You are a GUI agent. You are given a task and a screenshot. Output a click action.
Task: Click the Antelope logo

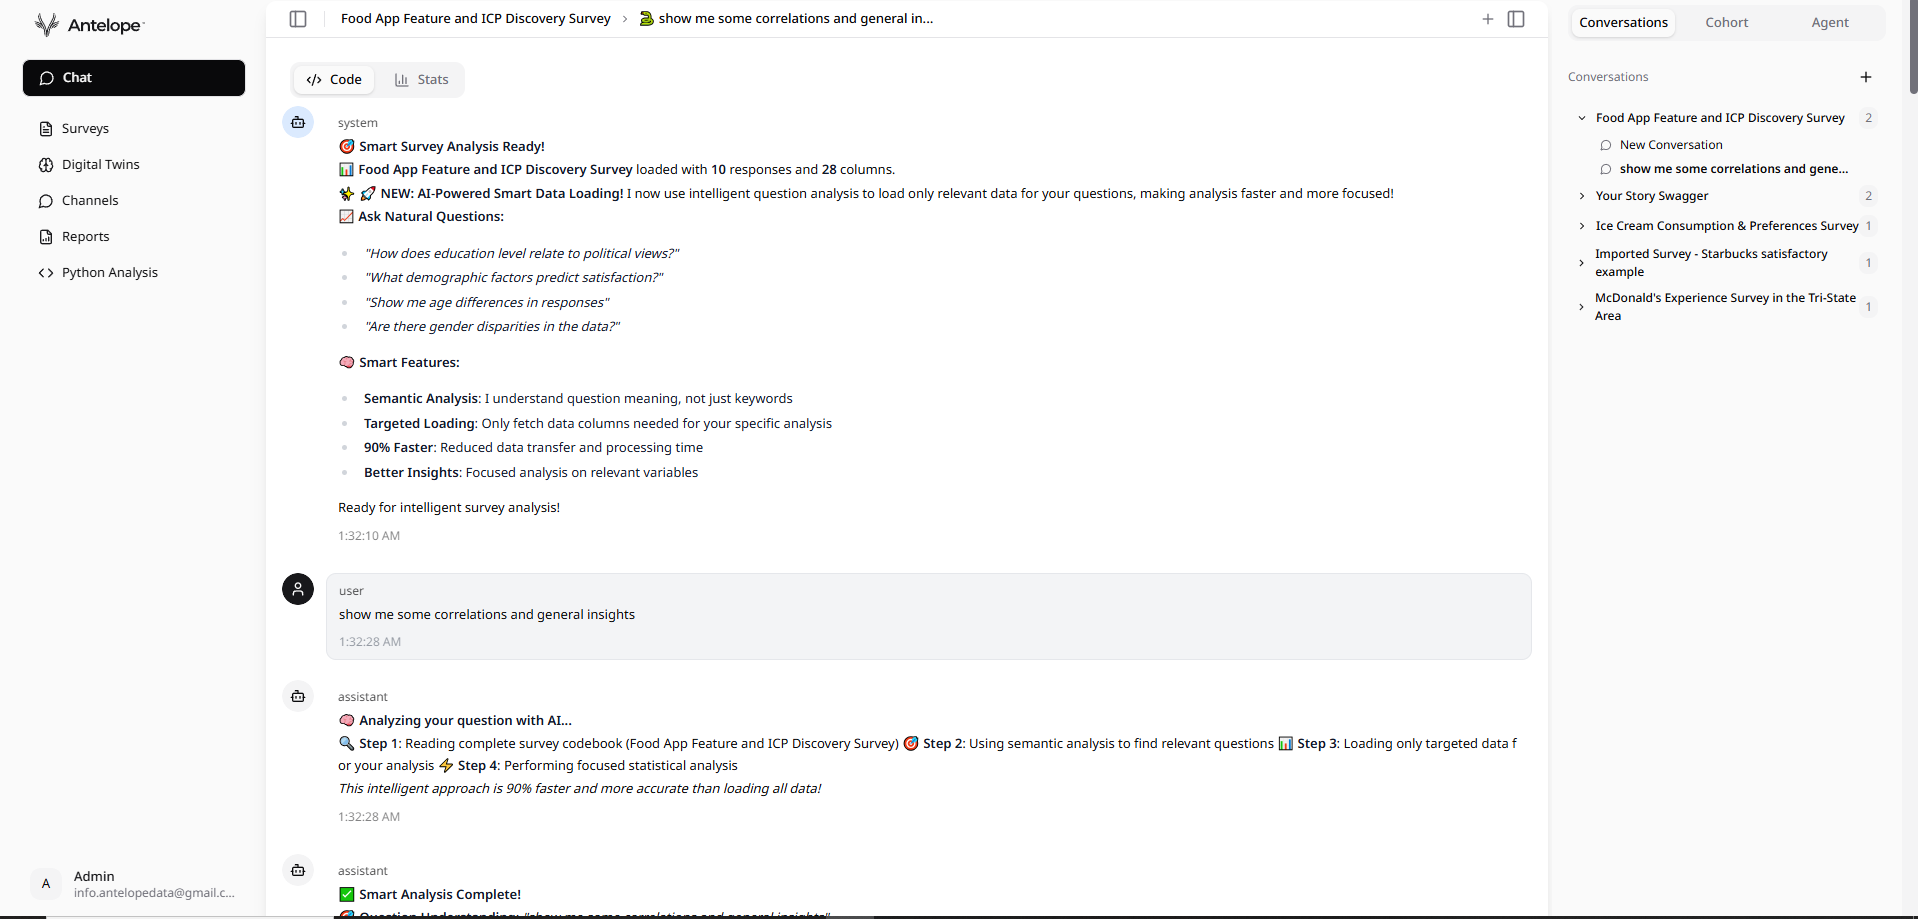tap(89, 25)
